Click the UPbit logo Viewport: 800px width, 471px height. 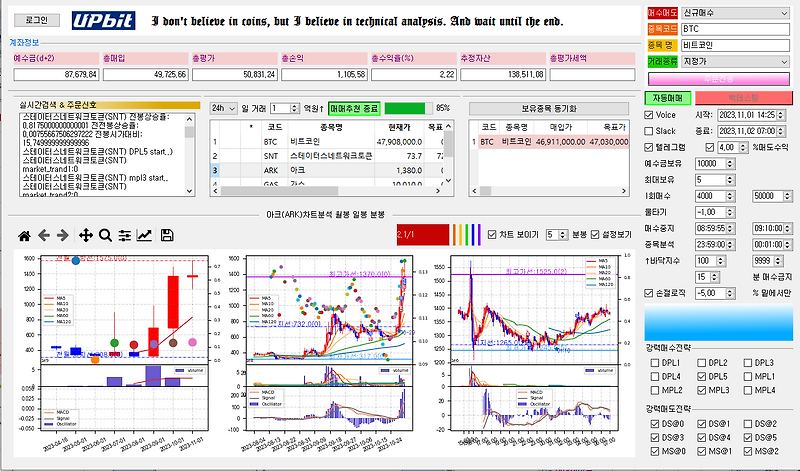pyautogui.click(x=104, y=20)
